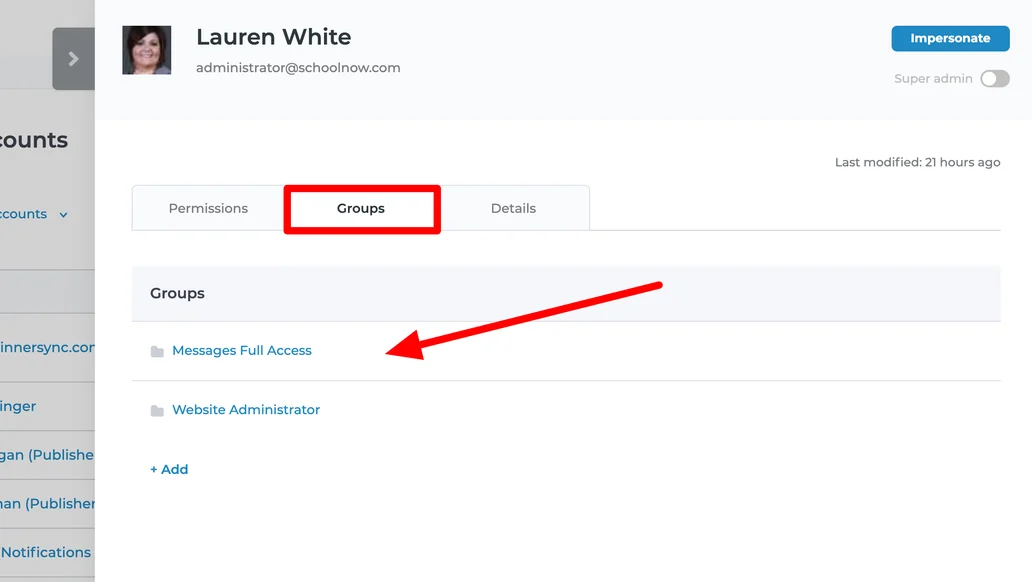1032x582 pixels.
Task: Open the Details tab
Action: (513, 208)
